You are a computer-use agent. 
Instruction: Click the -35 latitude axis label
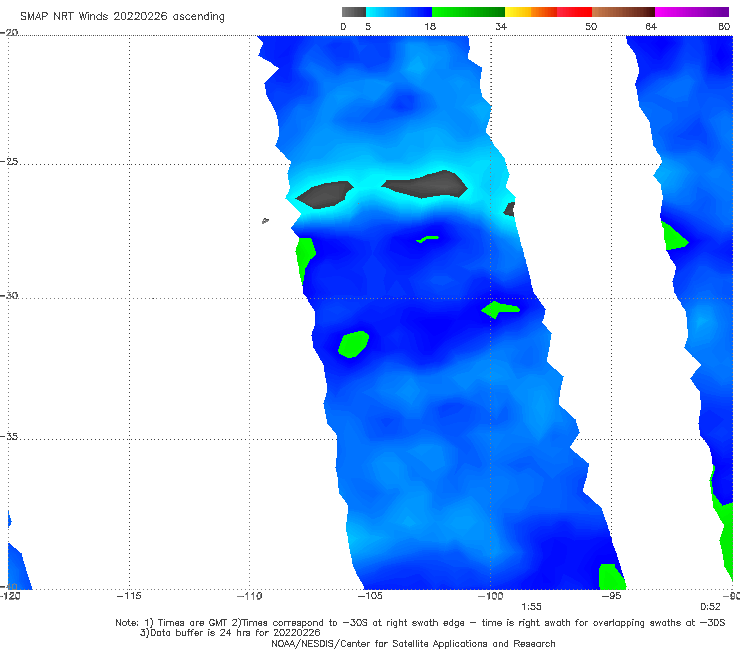(9, 437)
